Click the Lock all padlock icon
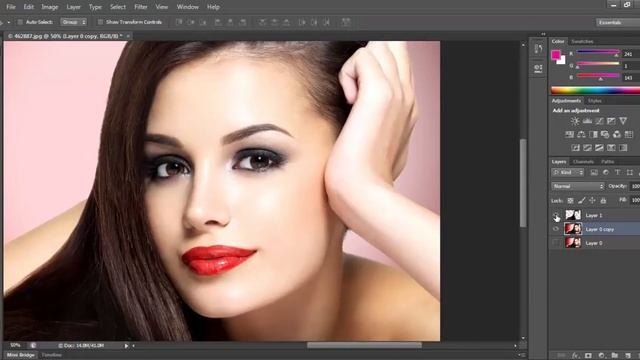This screenshot has height=360, width=640. pyautogui.click(x=603, y=200)
